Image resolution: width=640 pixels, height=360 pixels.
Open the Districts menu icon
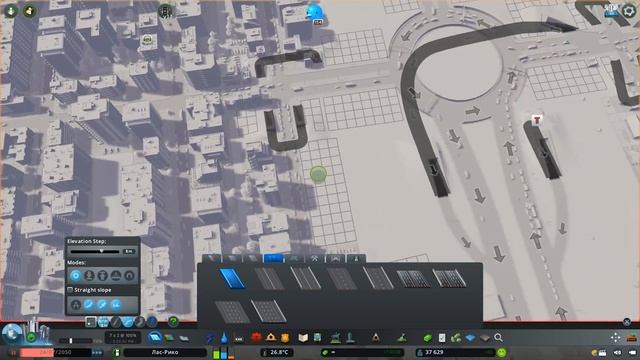pos(184,338)
